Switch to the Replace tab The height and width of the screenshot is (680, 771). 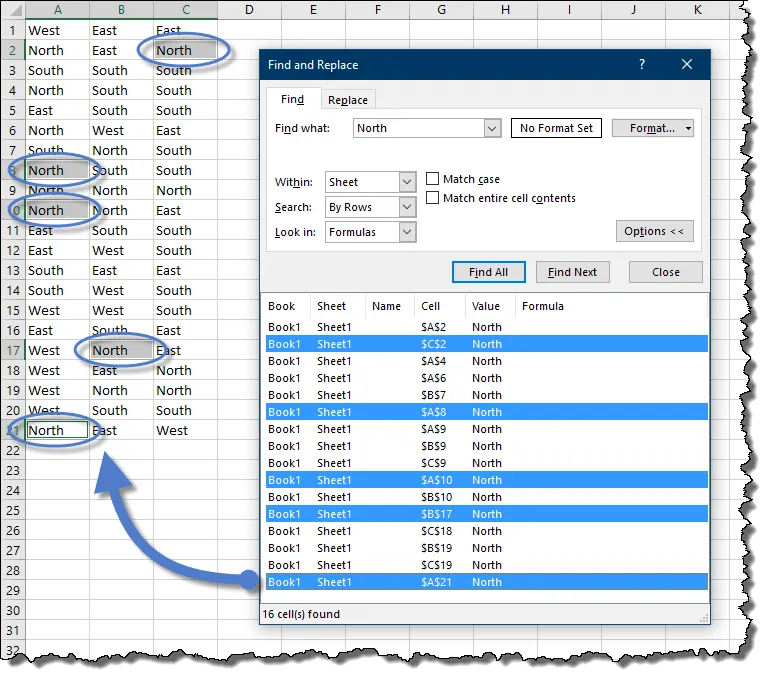tap(348, 100)
